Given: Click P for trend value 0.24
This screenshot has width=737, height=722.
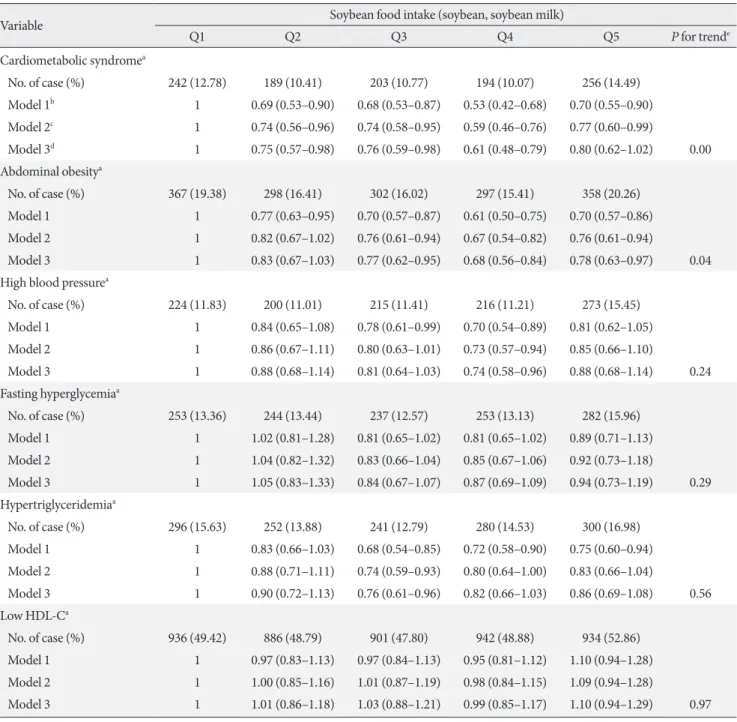Looking at the screenshot, I should (700, 371).
